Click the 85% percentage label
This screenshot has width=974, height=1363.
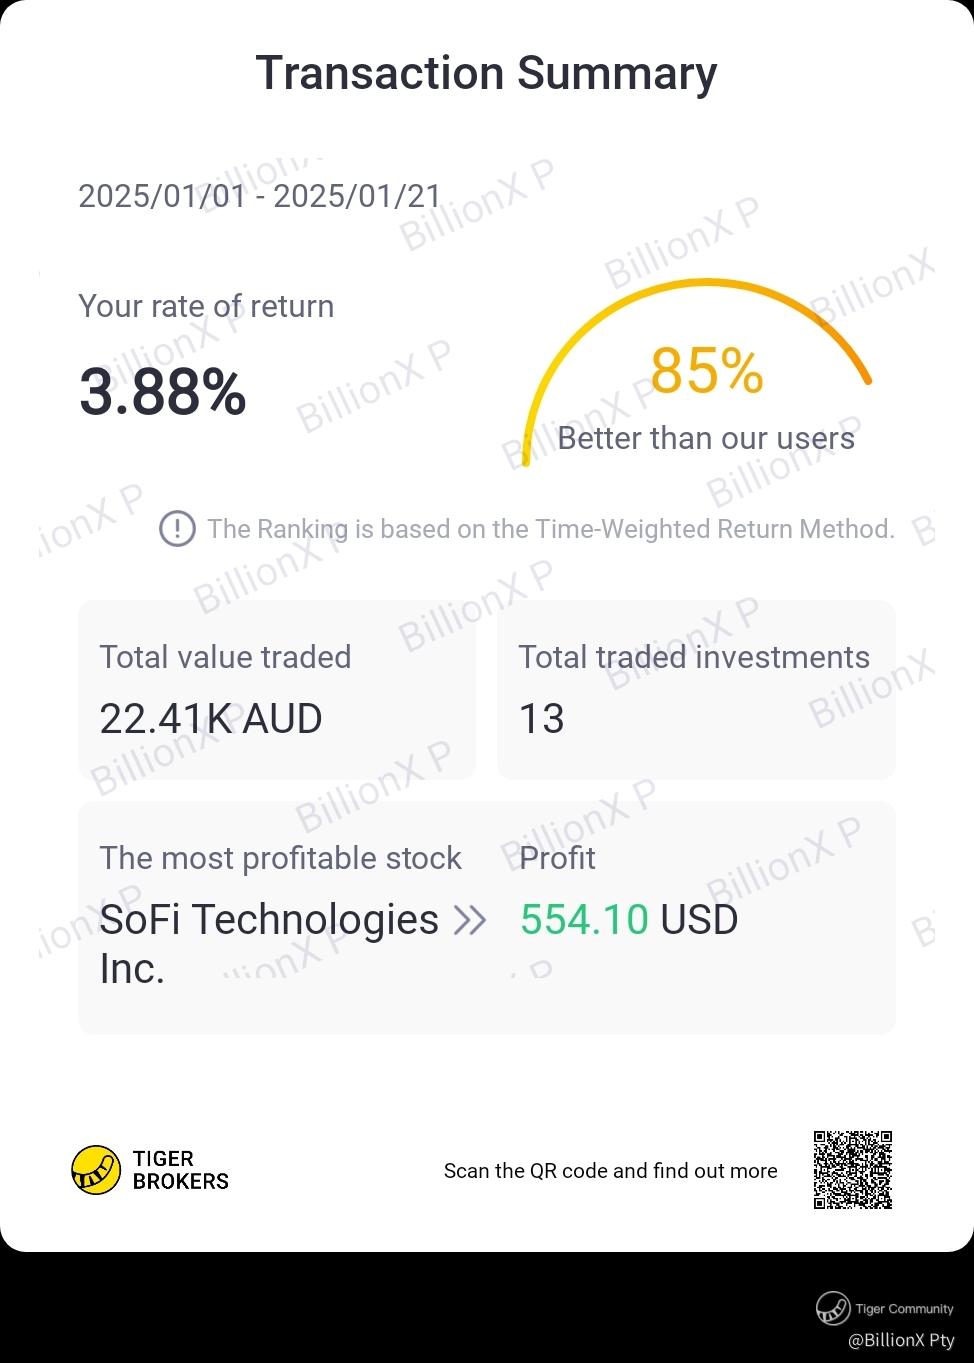(706, 371)
